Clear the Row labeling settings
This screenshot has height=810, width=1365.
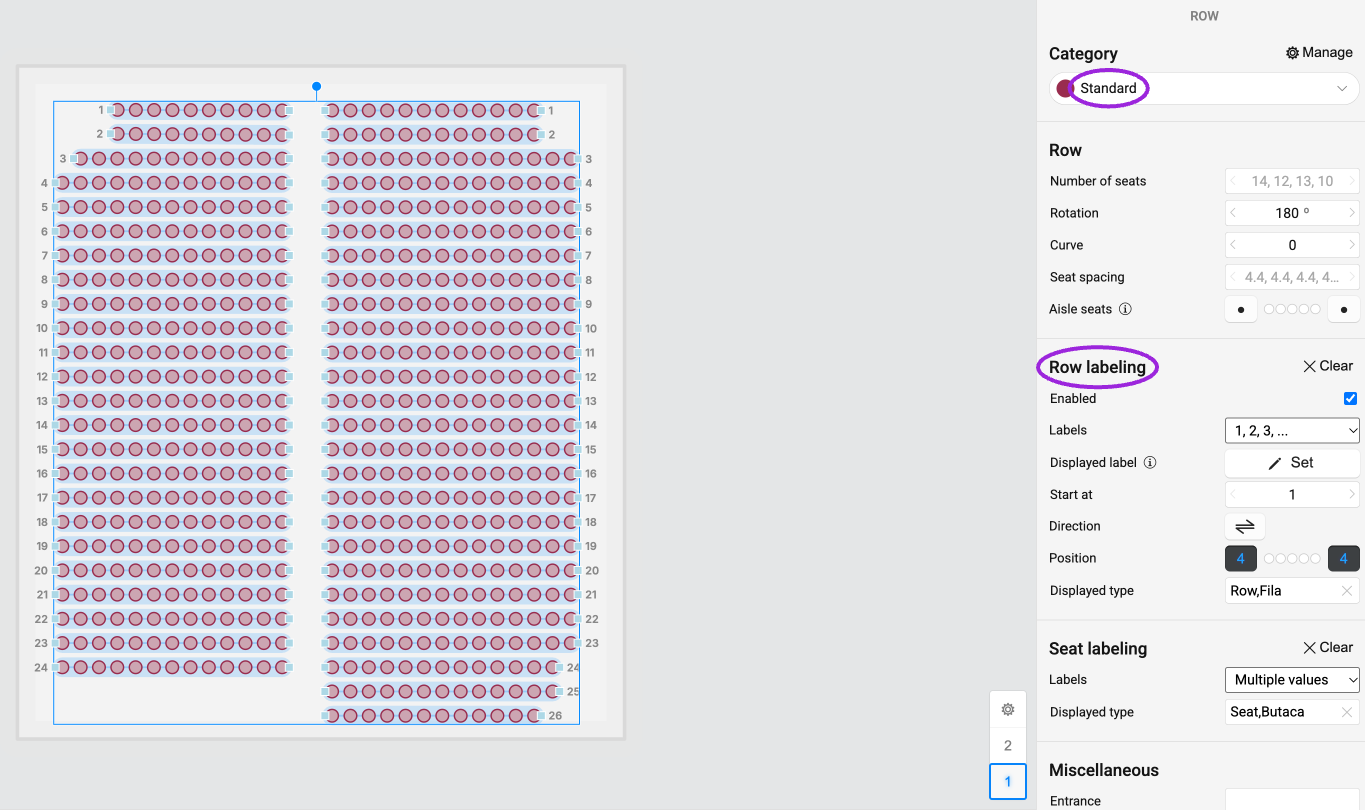(x=1328, y=366)
